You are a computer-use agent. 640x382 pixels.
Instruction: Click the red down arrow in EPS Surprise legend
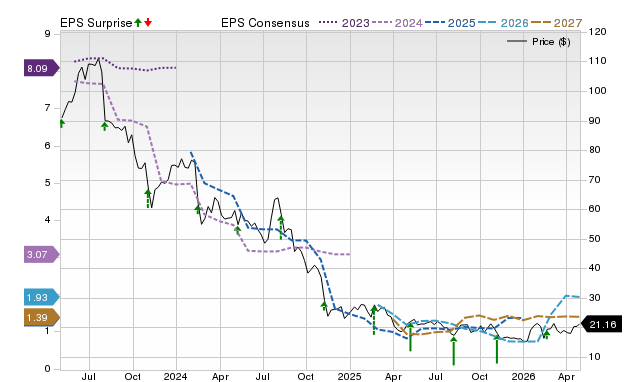pos(148,22)
